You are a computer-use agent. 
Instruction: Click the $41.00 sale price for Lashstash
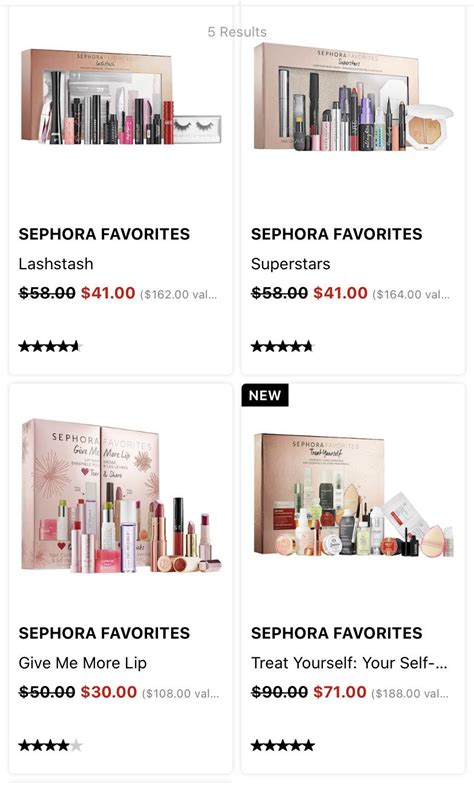tap(108, 293)
